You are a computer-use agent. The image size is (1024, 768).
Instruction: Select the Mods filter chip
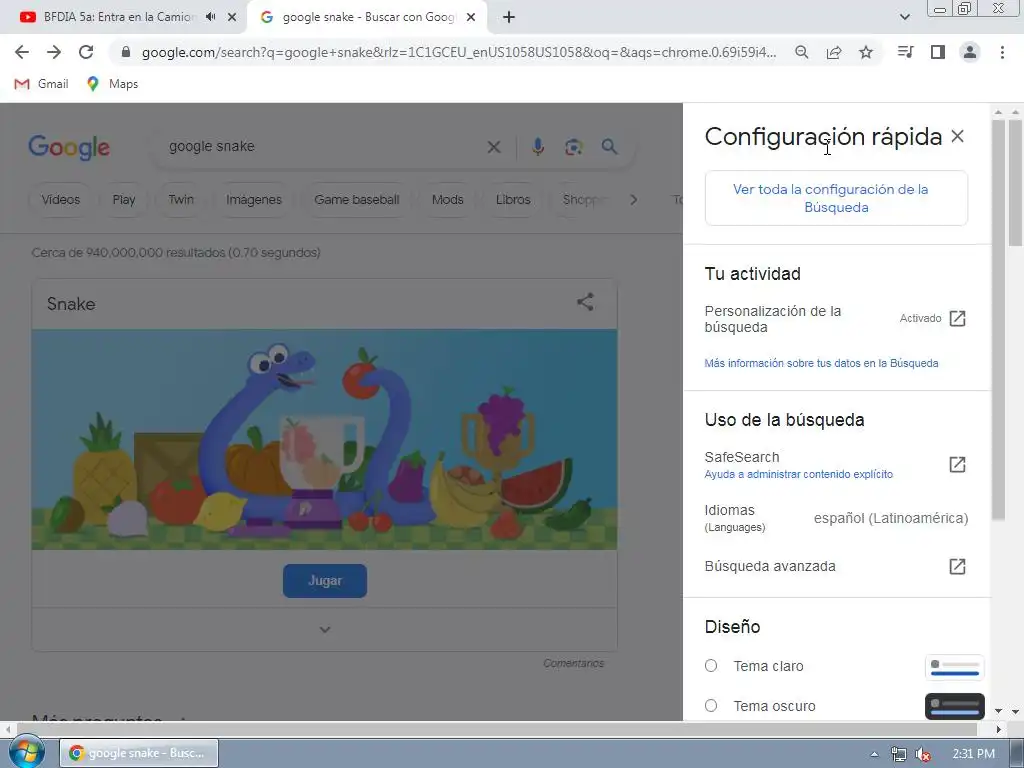click(x=447, y=200)
